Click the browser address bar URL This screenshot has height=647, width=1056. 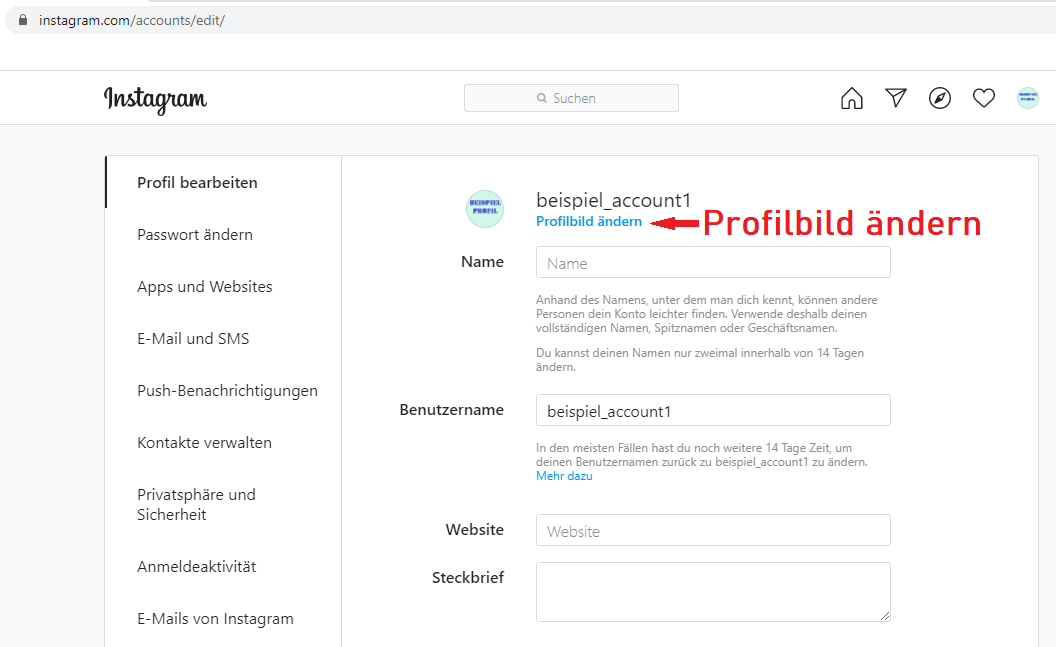[132, 20]
